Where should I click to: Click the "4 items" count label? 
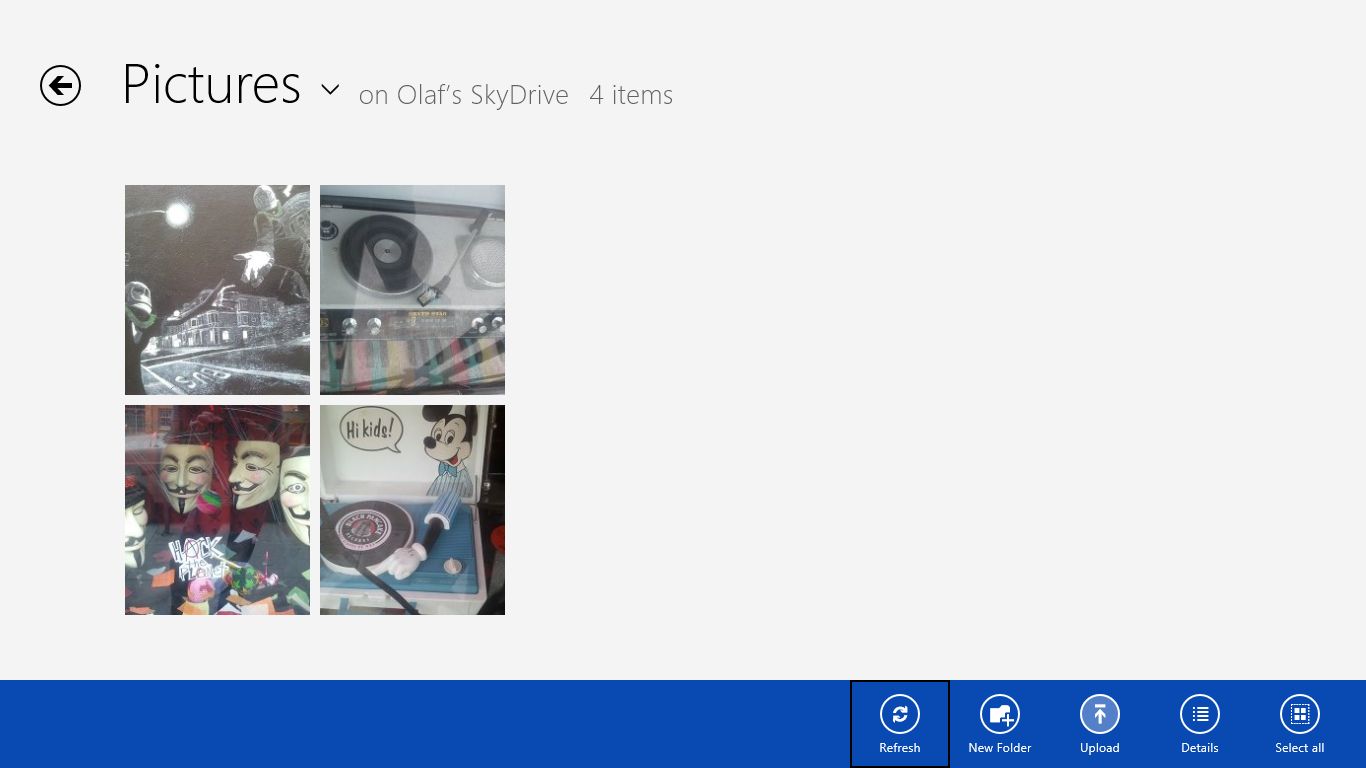(x=631, y=95)
